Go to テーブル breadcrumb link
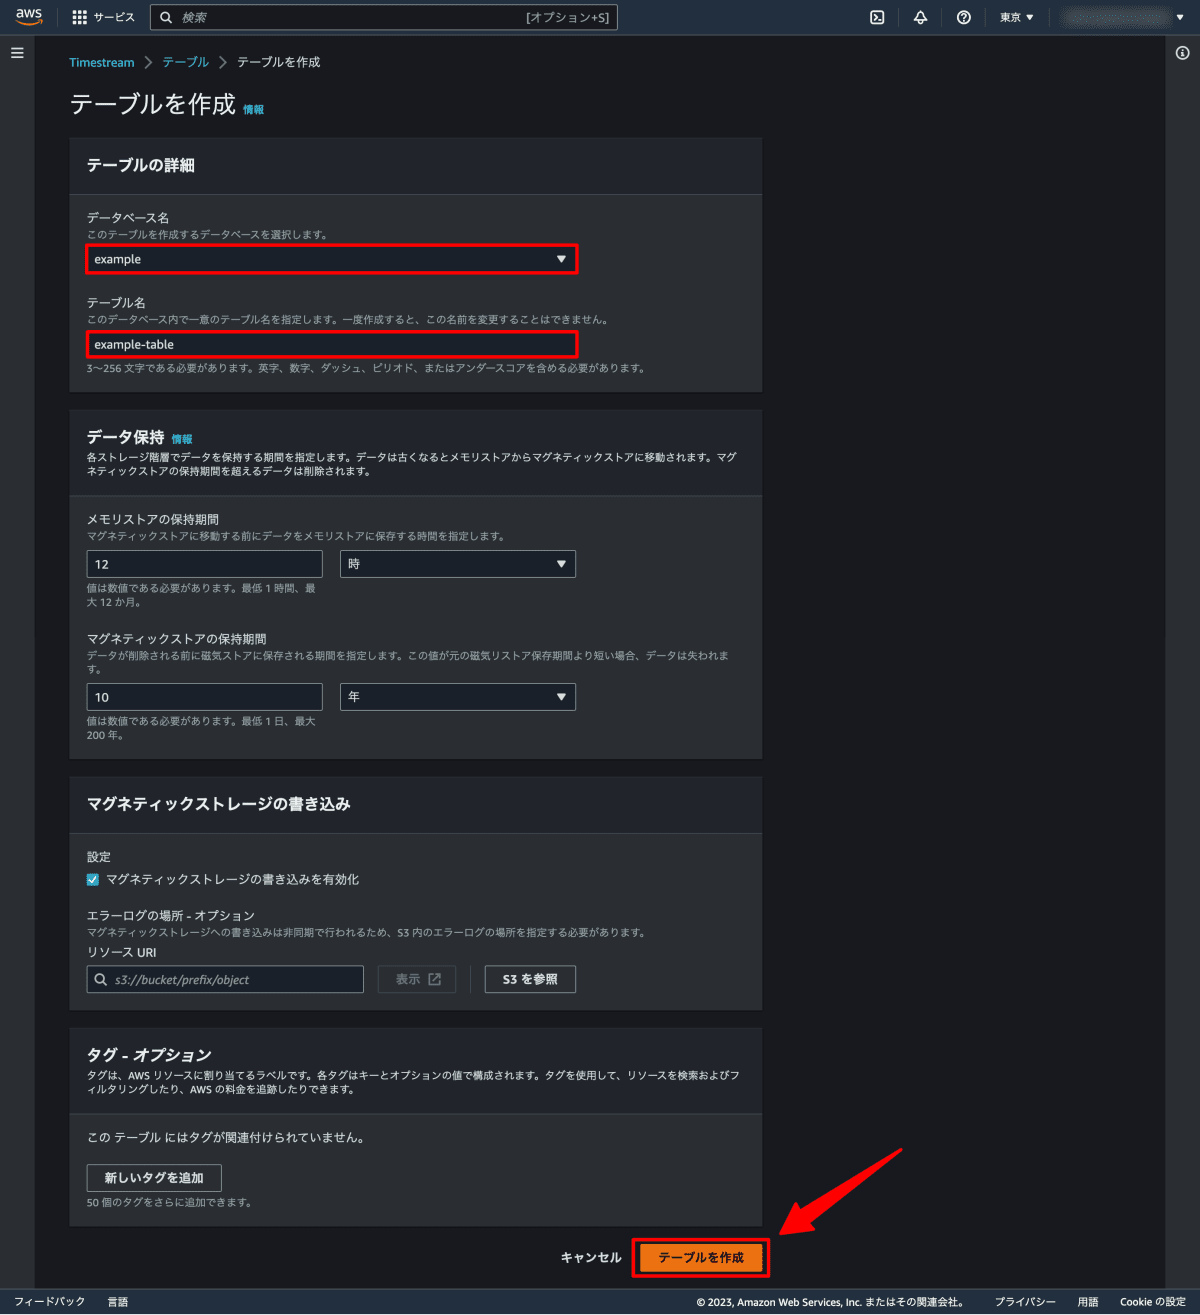 pyautogui.click(x=186, y=62)
